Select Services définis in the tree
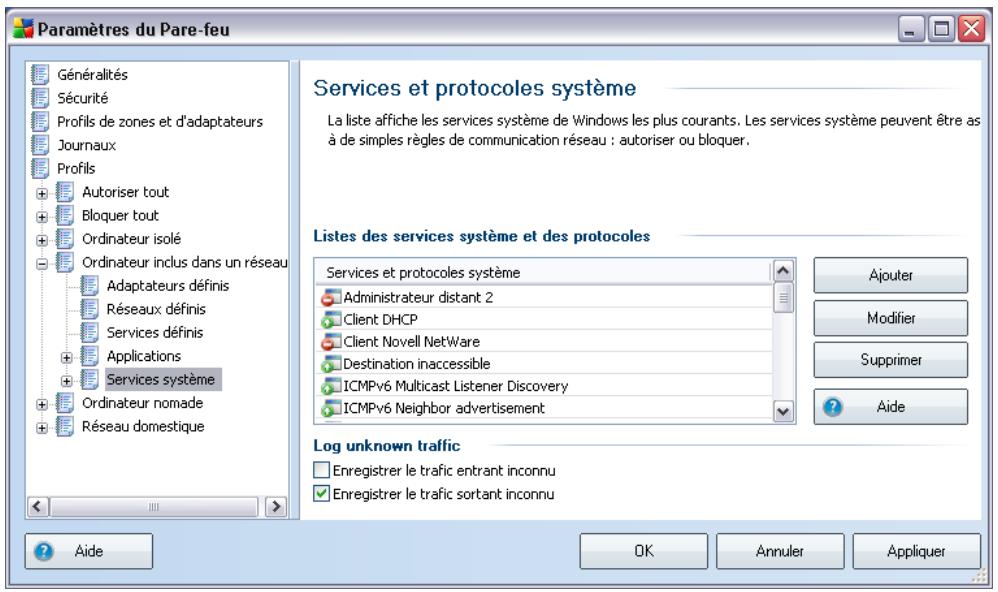 155,333
